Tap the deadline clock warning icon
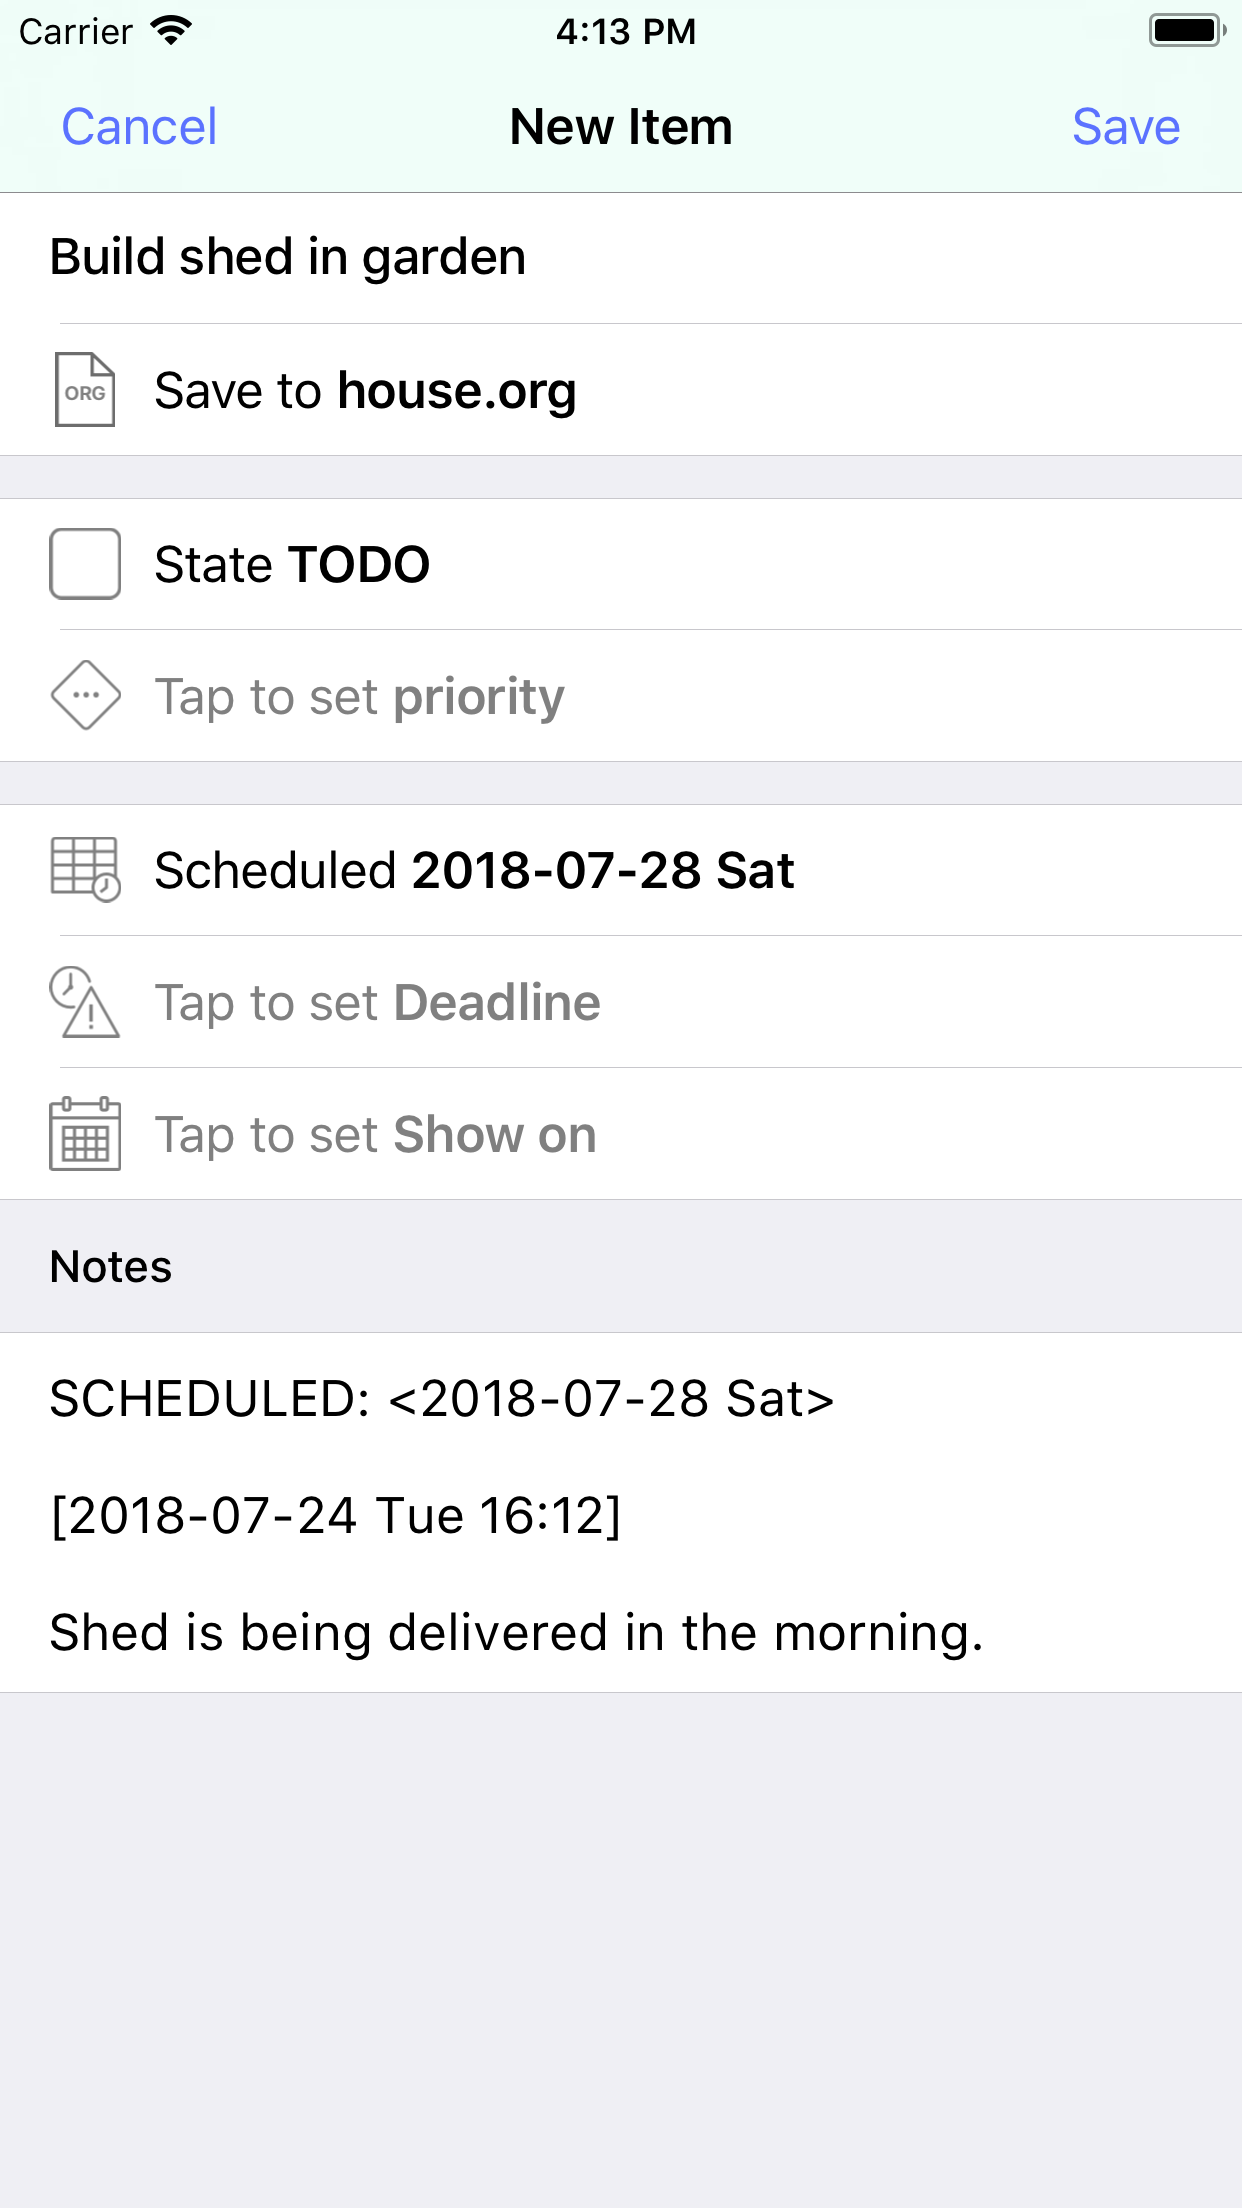Image resolution: width=1242 pixels, height=2208 pixels. point(85,1002)
